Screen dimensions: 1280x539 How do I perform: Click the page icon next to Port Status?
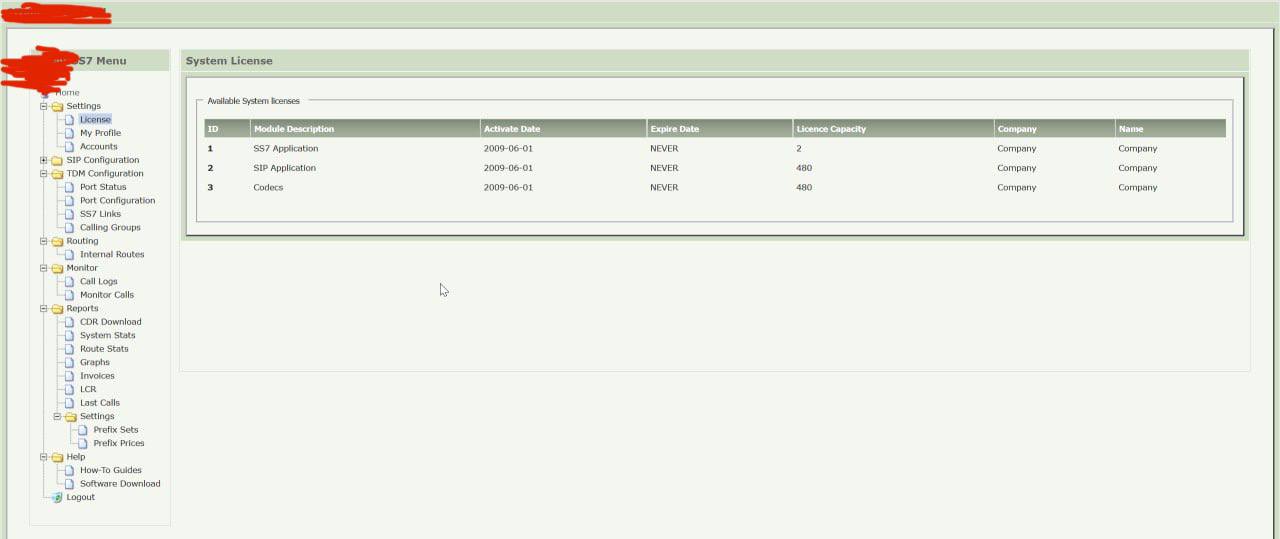(x=70, y=187)
